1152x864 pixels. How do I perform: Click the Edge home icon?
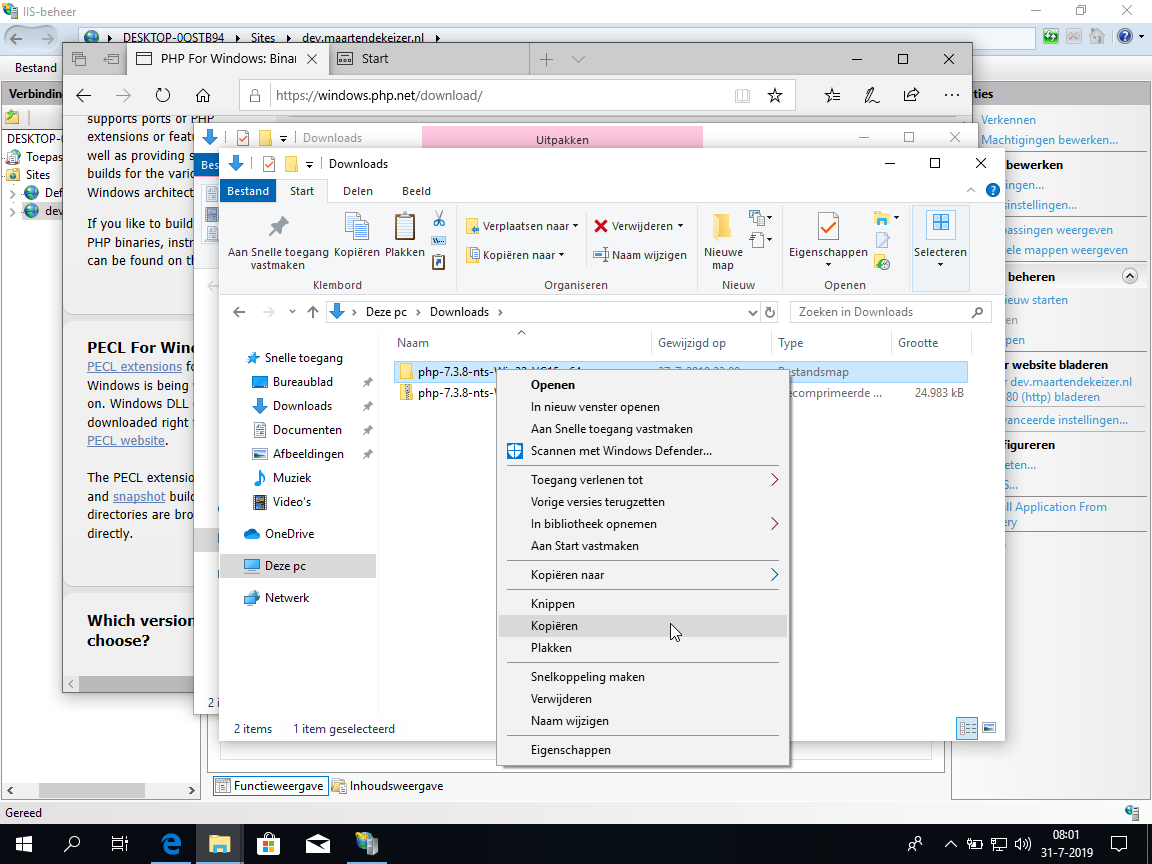point(203,96)
